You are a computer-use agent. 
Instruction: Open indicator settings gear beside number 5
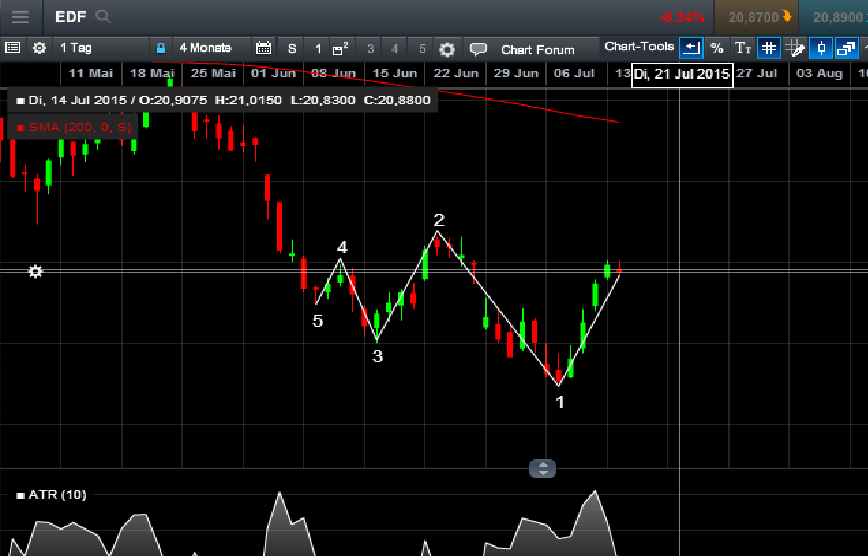[x=447, y=49]
